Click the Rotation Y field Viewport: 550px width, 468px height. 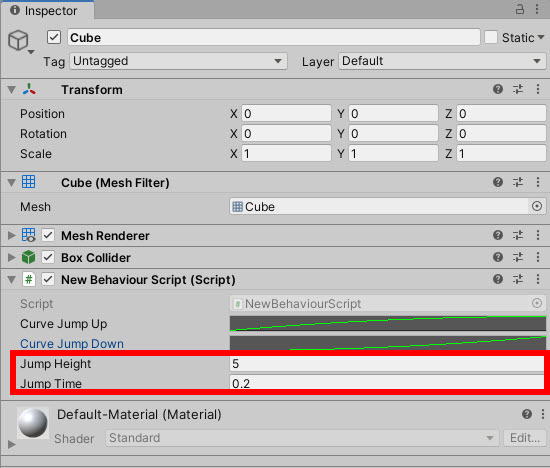(393, 134)
